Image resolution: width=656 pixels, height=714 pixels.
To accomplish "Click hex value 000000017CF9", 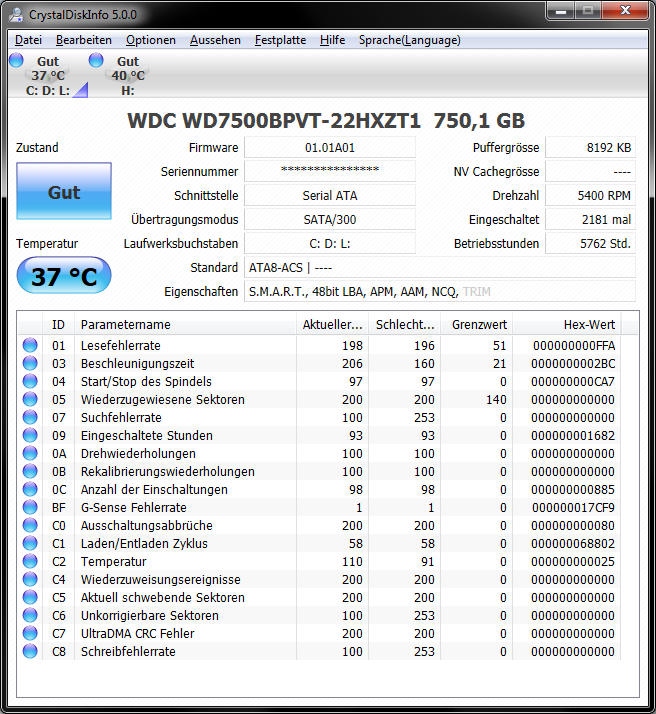I will point(573,507).
